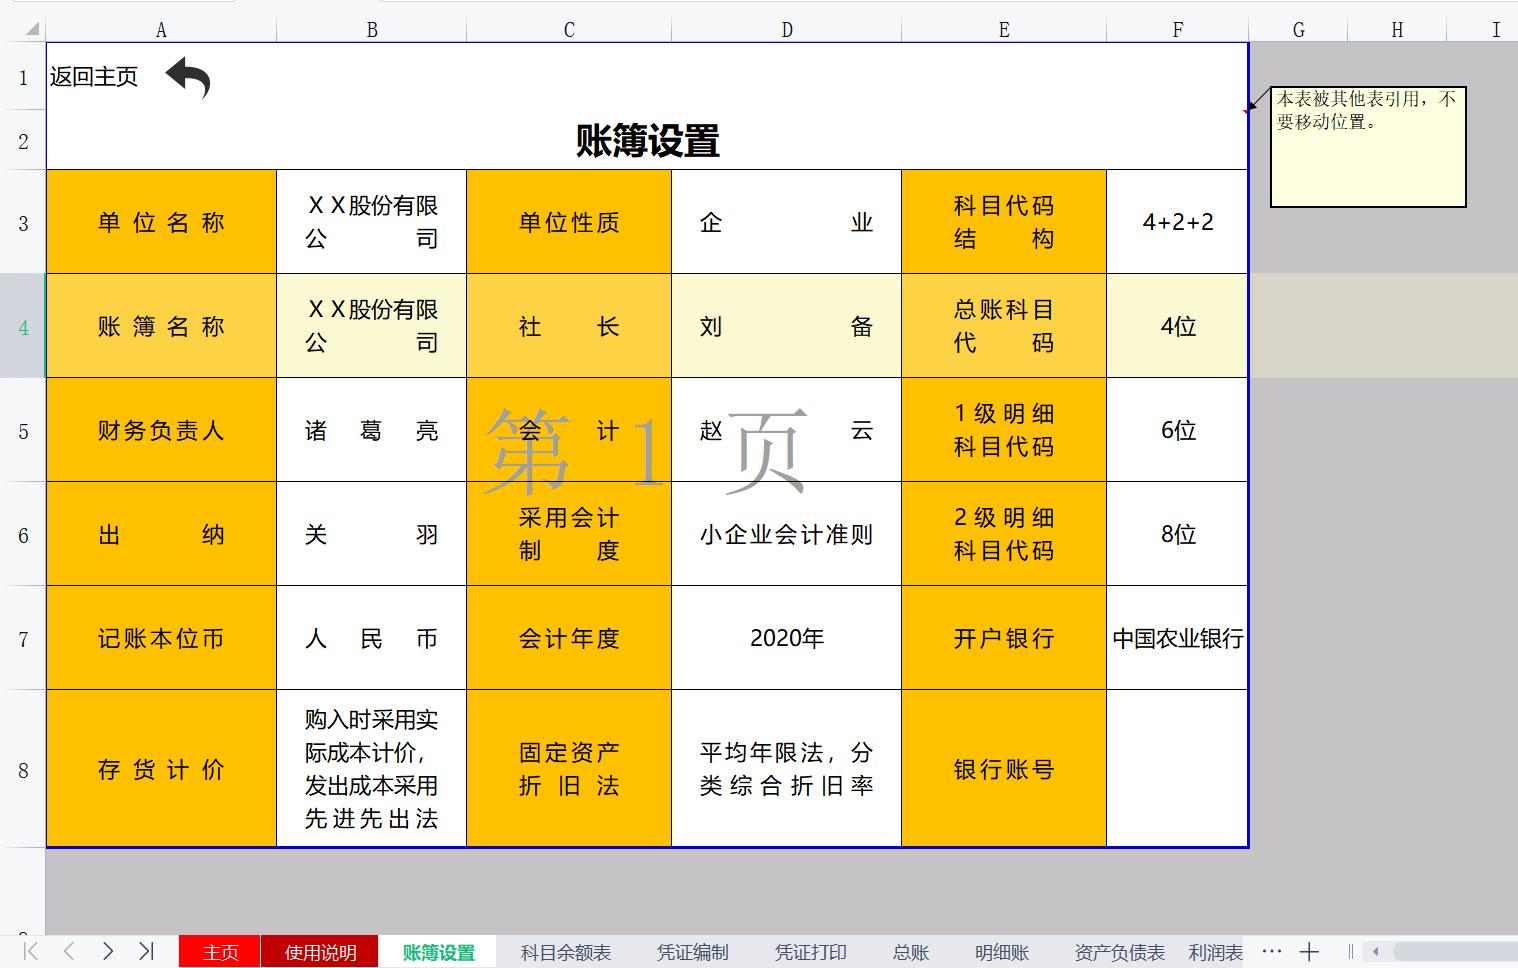This screenshot has height=968, width=1518.
Task: Click the back arrow icon beside 返回主页
Action: 188,78
